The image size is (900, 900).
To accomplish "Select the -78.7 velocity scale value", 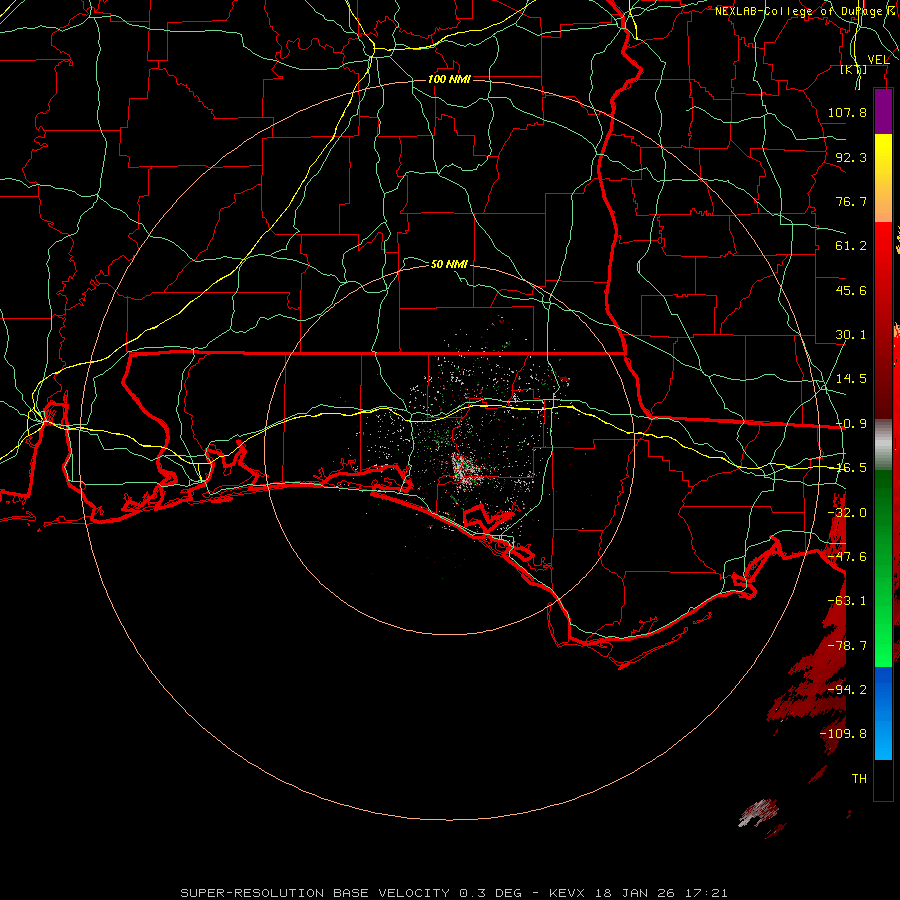I will point(847,646).
